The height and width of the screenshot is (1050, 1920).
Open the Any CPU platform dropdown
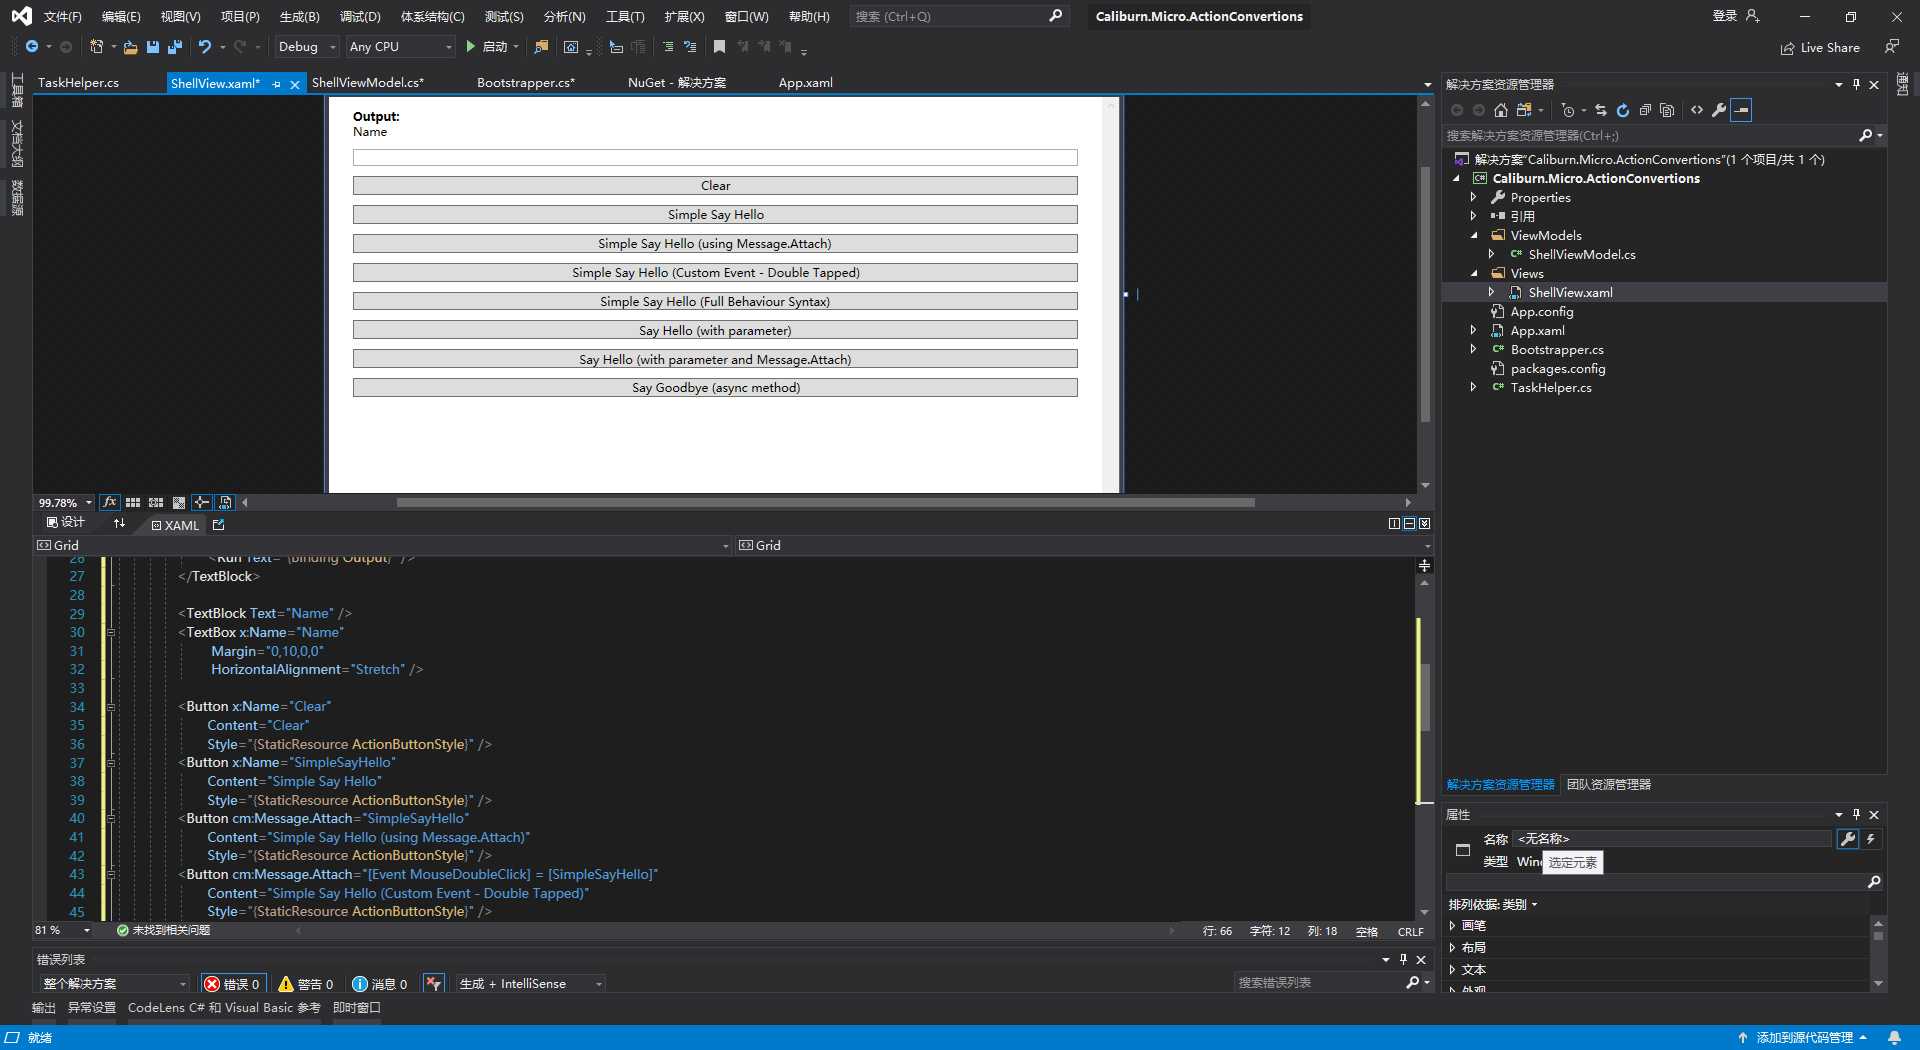pos(400,47)
